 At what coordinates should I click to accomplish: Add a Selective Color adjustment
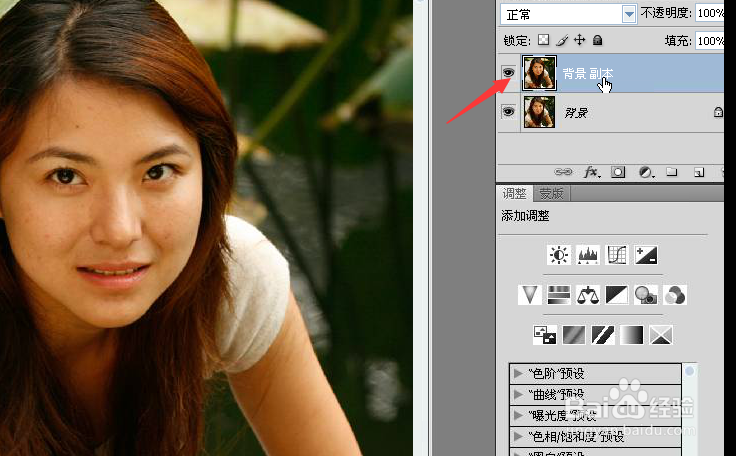pyautogui.click(x=661, y=335)
